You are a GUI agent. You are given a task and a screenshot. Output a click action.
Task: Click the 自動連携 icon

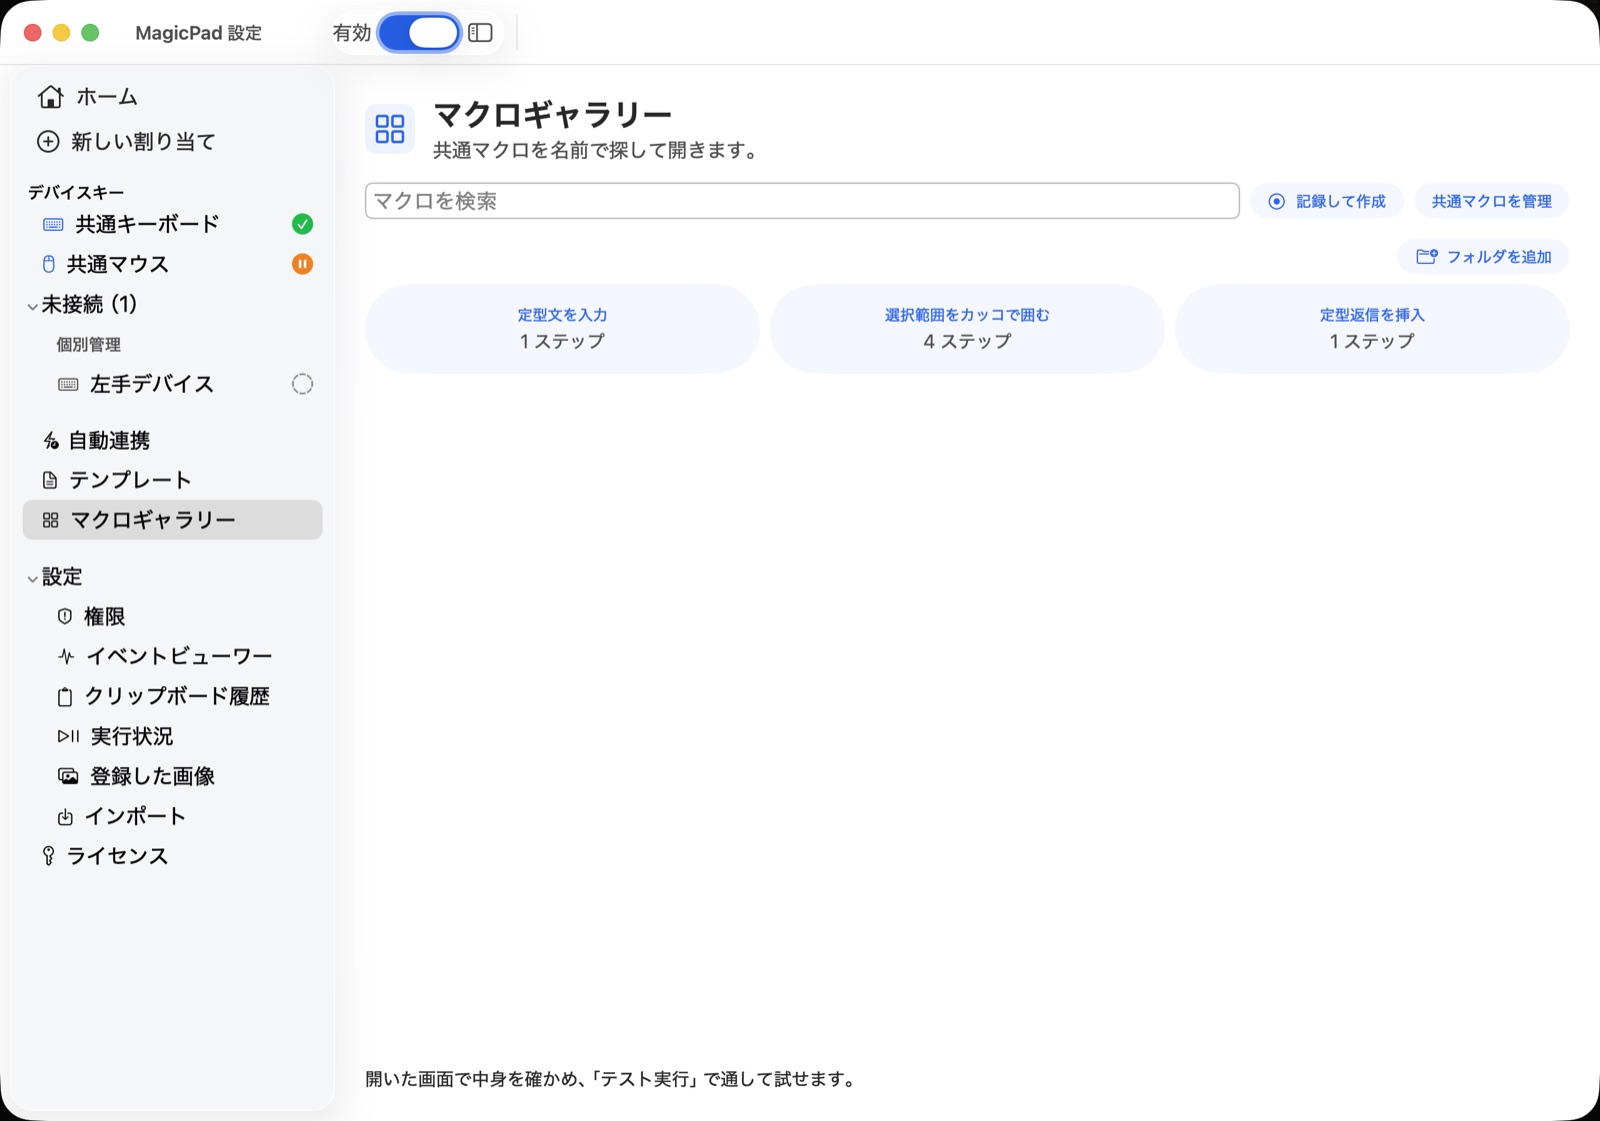coord(51,441)
